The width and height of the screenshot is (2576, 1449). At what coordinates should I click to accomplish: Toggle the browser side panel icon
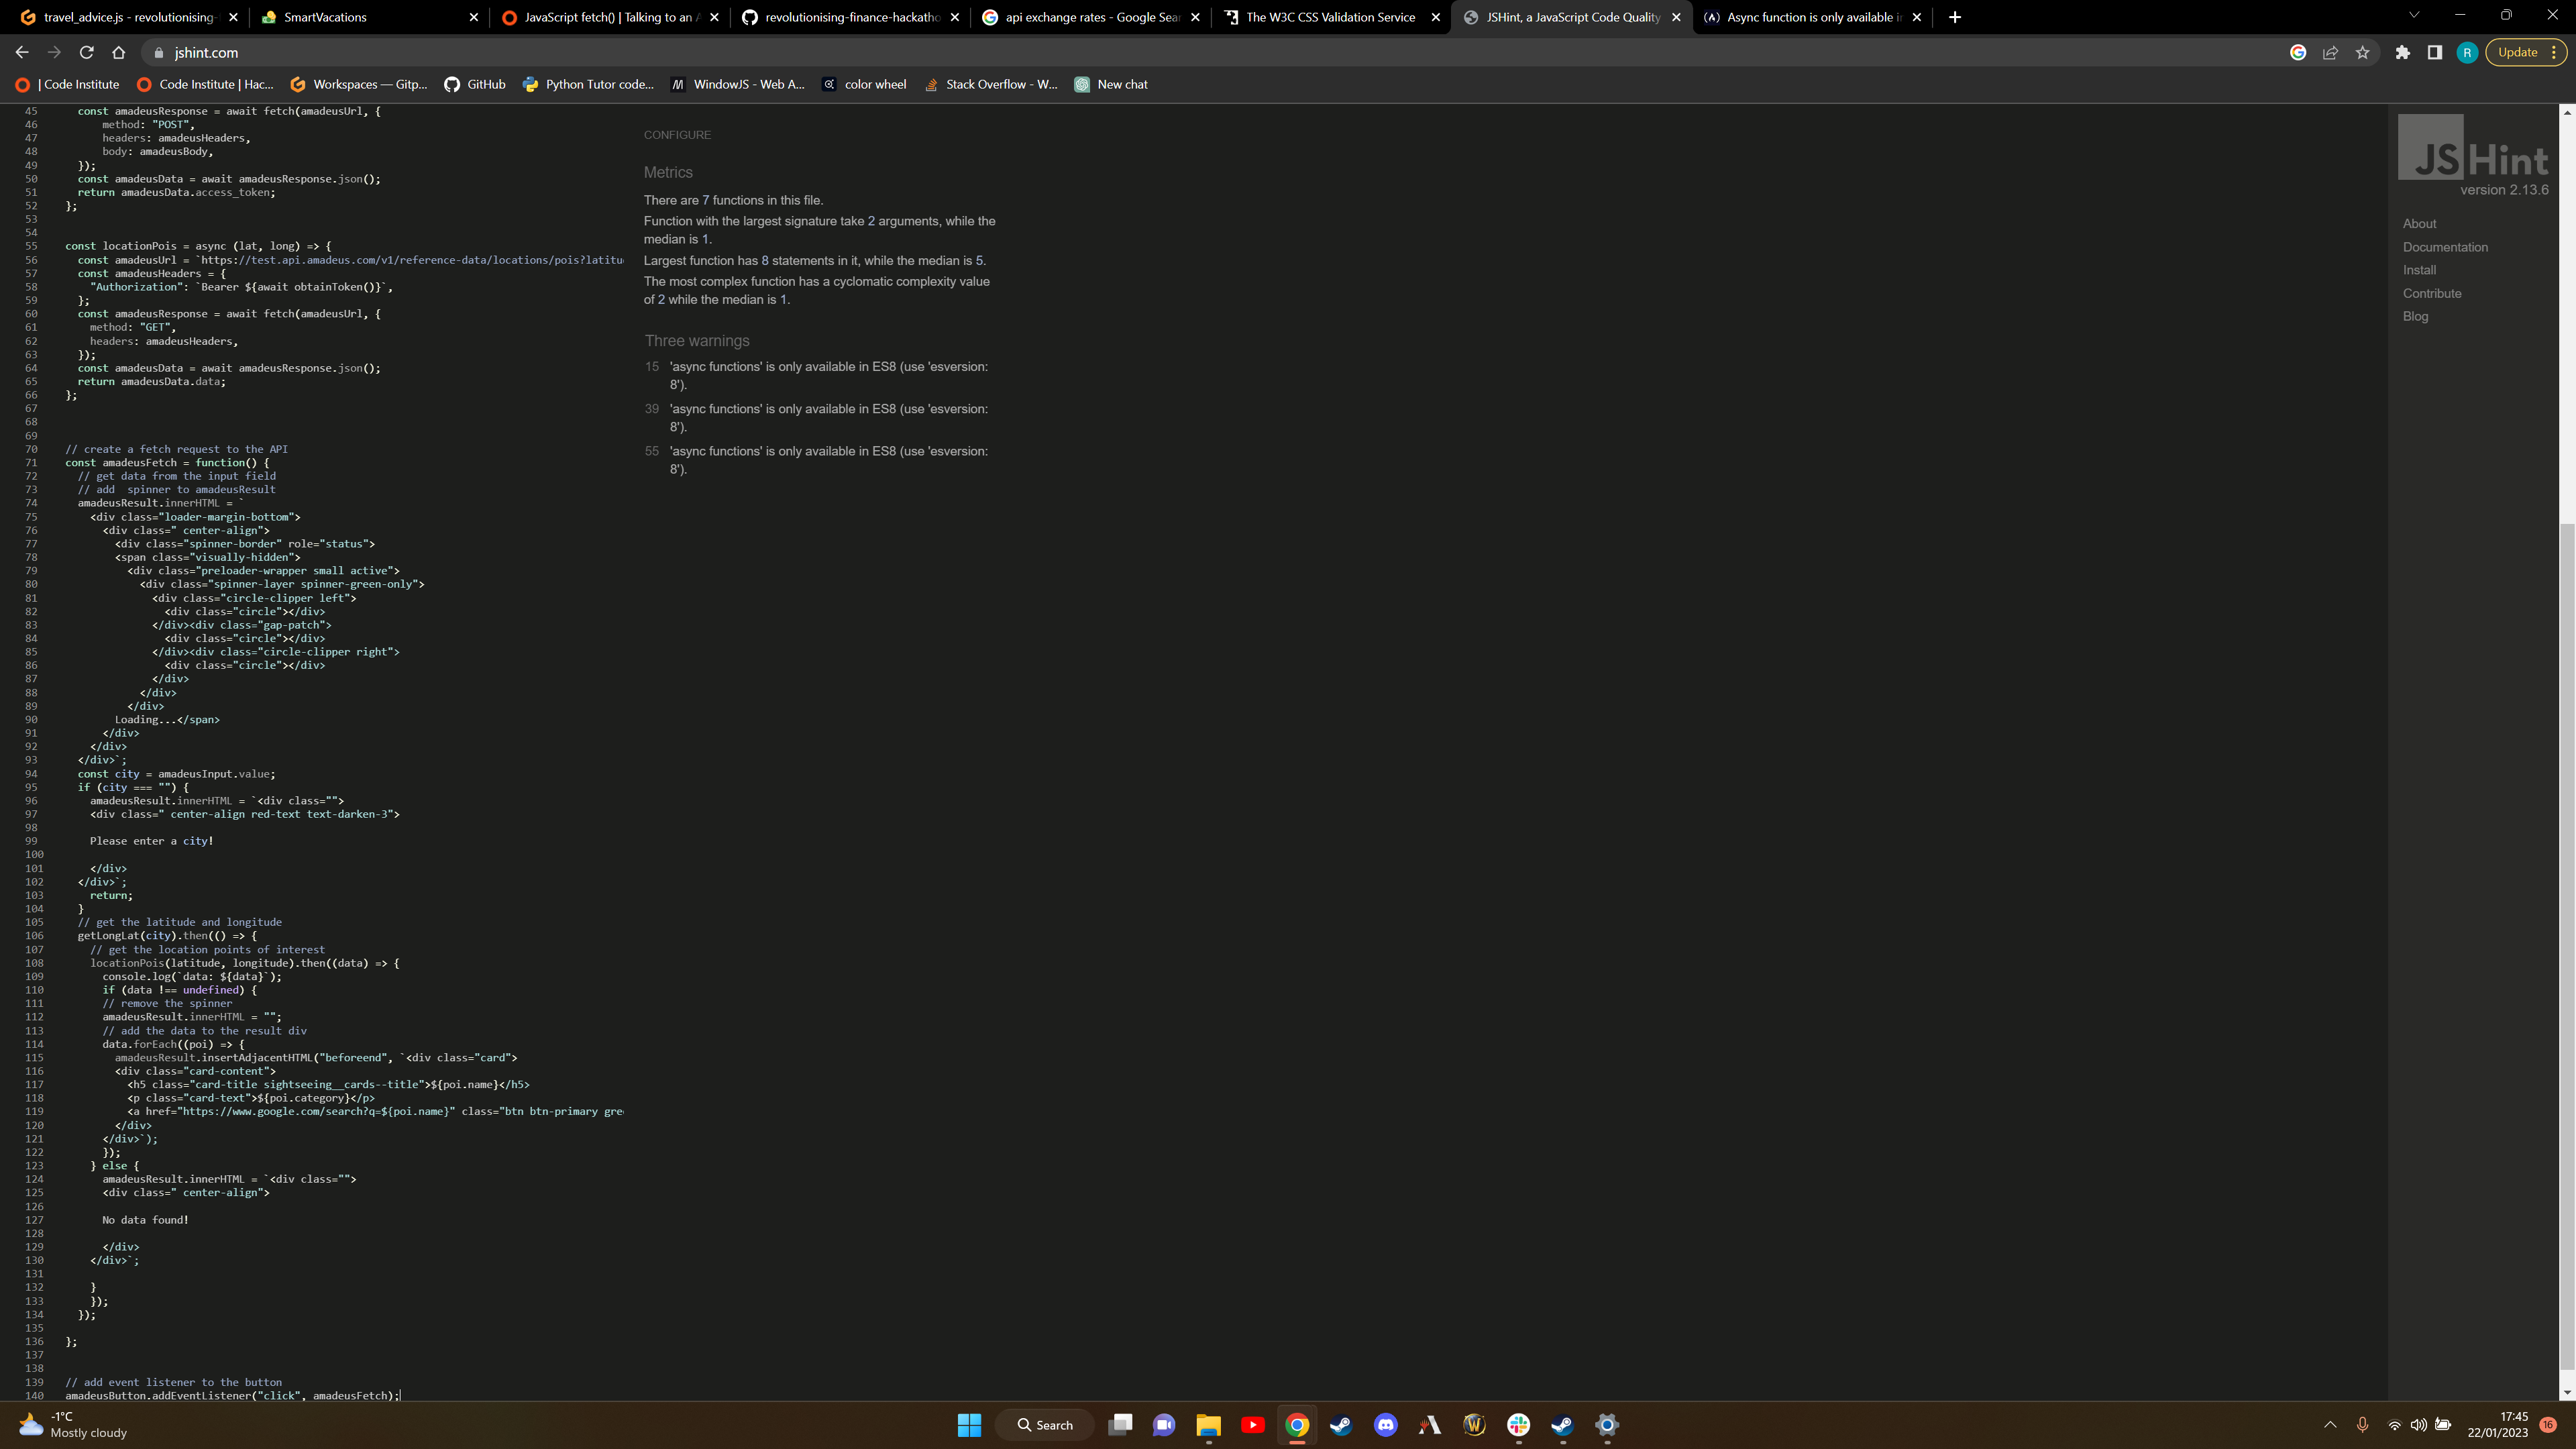2435,53
